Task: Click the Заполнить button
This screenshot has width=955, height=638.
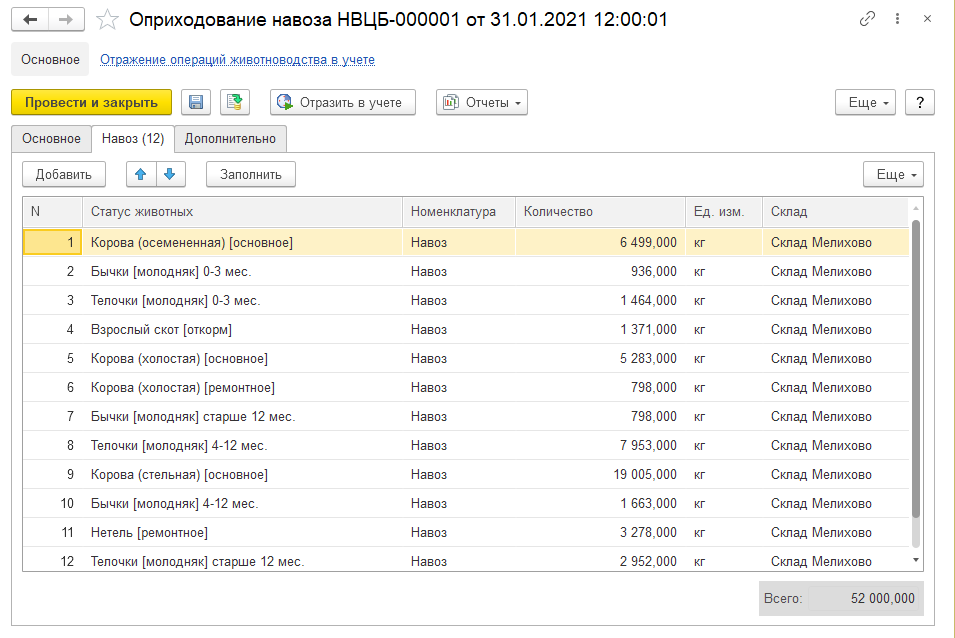Action: pos(251,174)
